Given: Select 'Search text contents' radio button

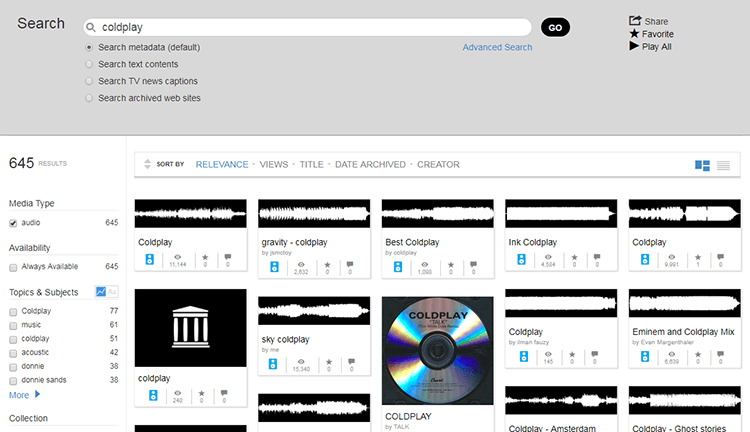Looking at the screenshot, I should pos(89,64).
